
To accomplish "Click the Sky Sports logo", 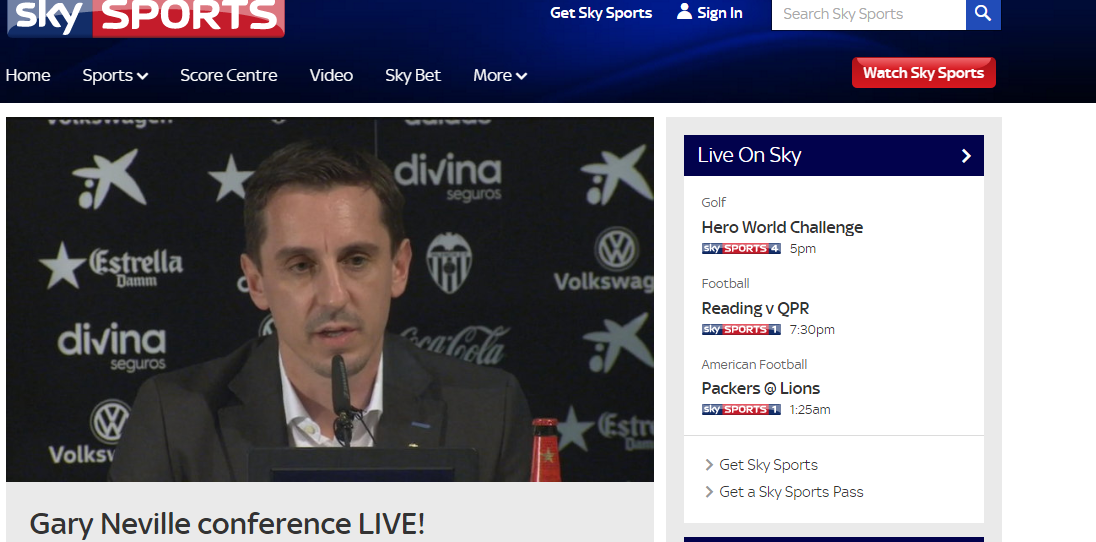I will (x=146, y=17).
